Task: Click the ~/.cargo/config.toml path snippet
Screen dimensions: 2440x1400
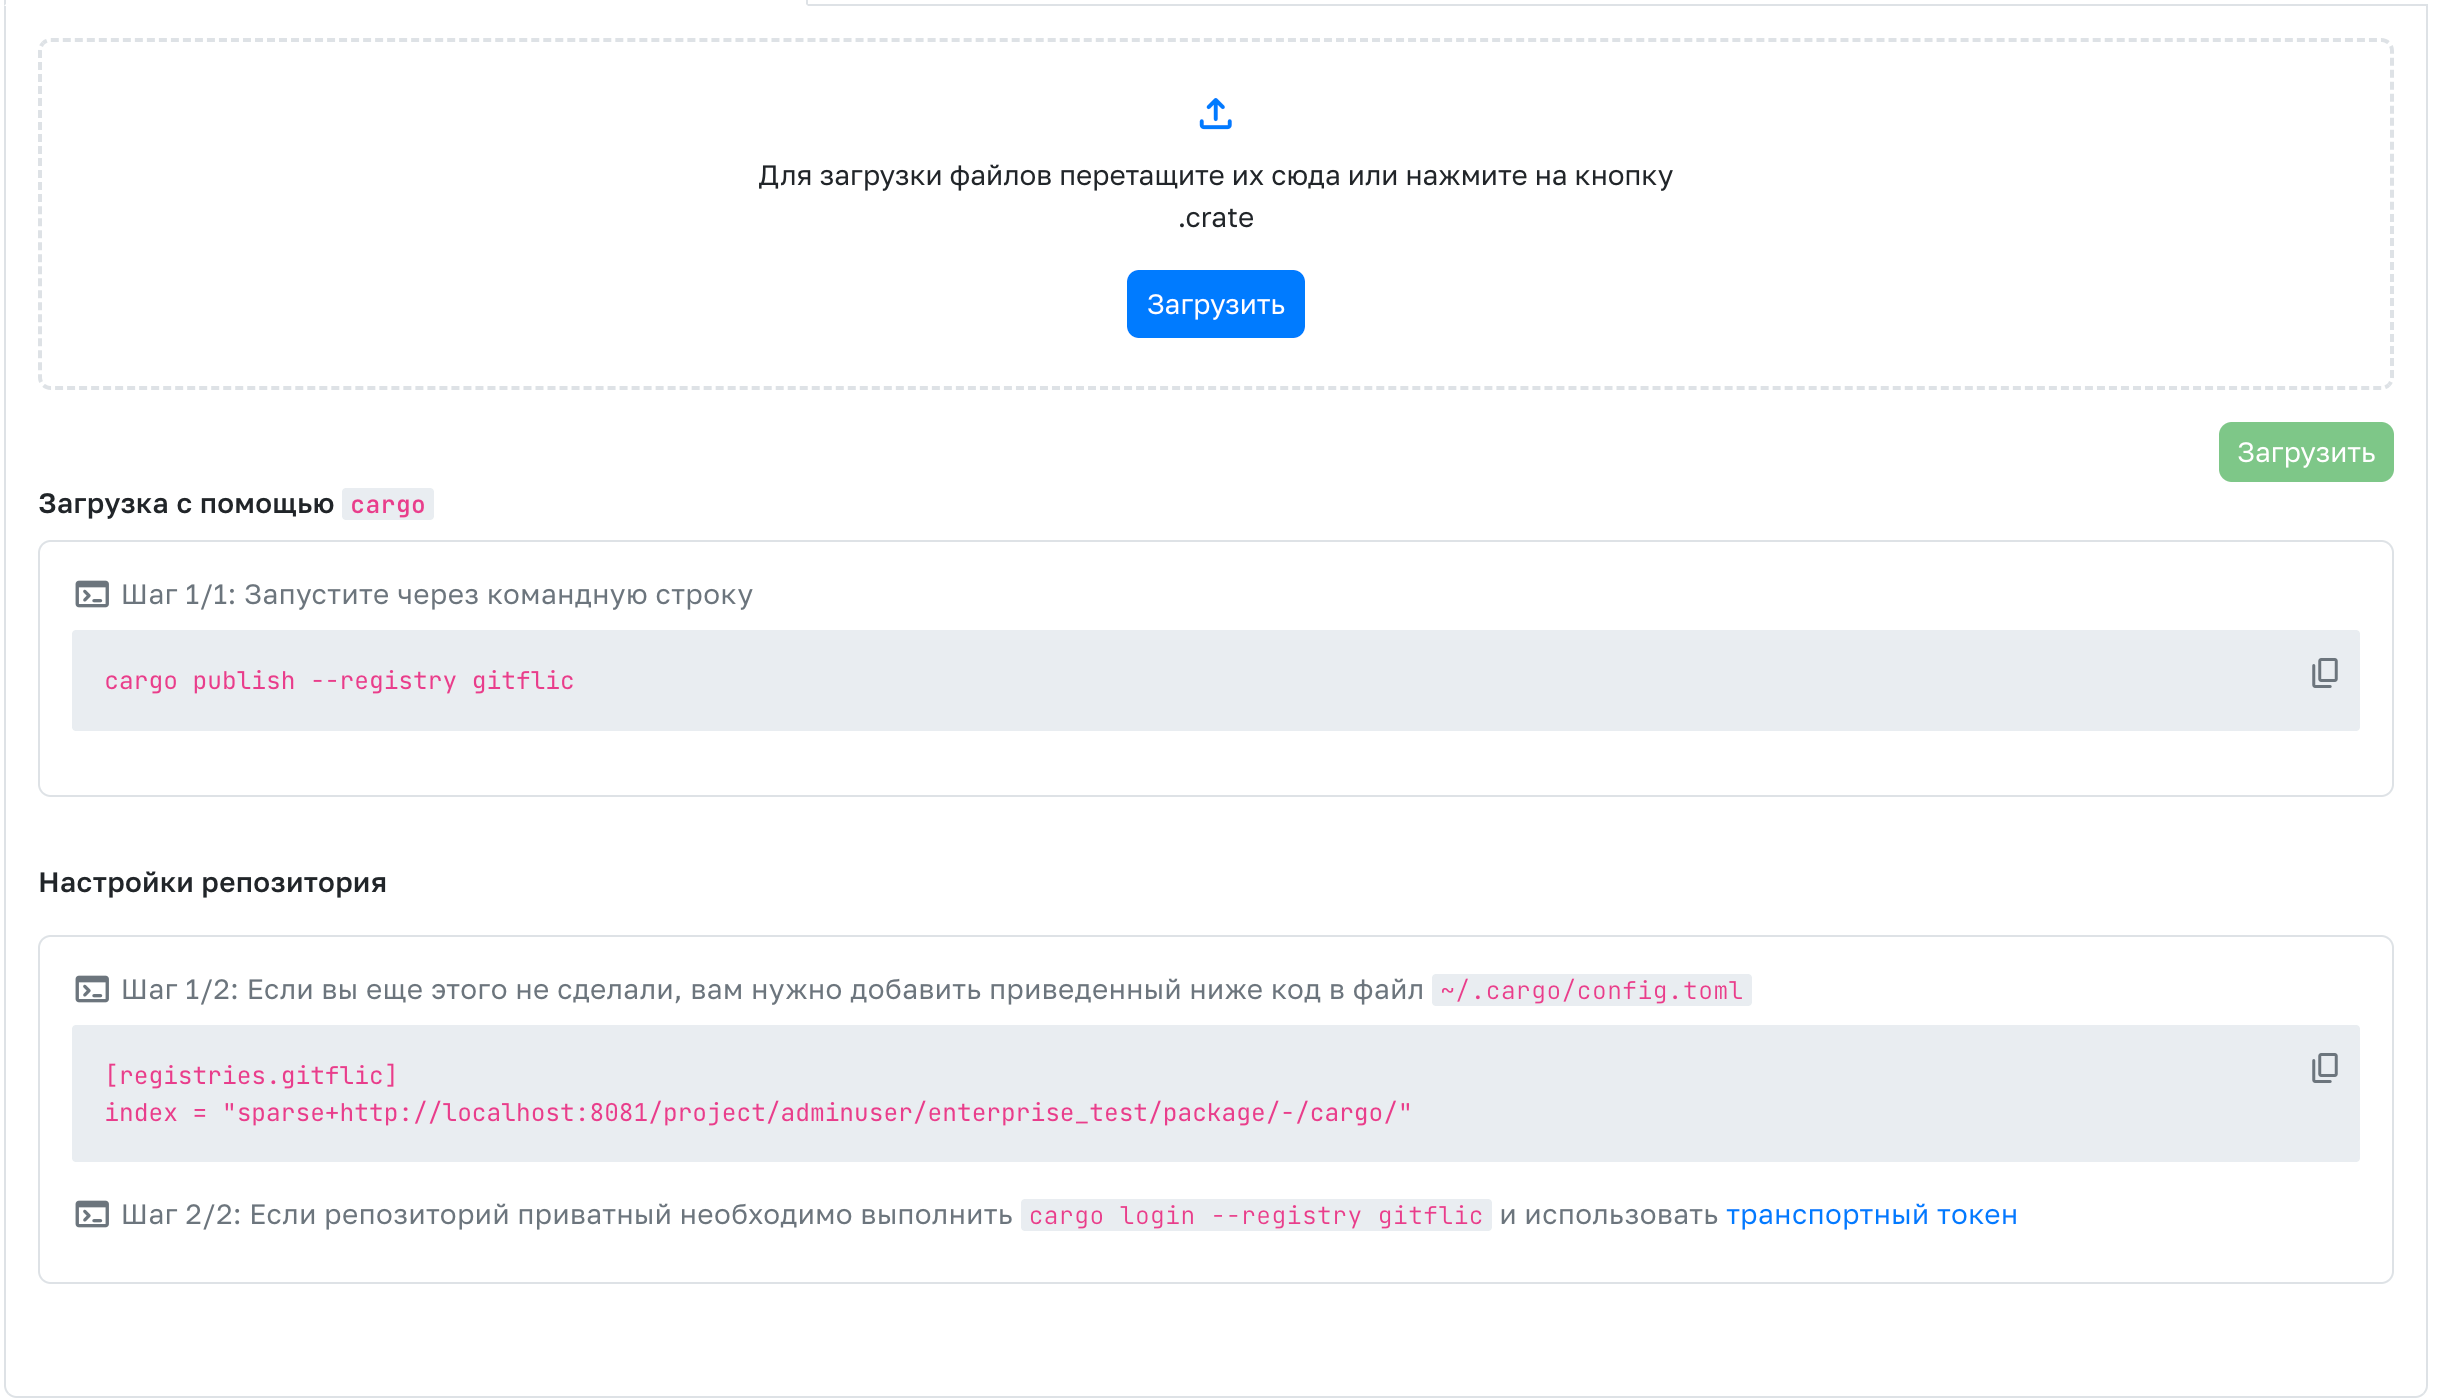Action: [x=1591, y=991]
